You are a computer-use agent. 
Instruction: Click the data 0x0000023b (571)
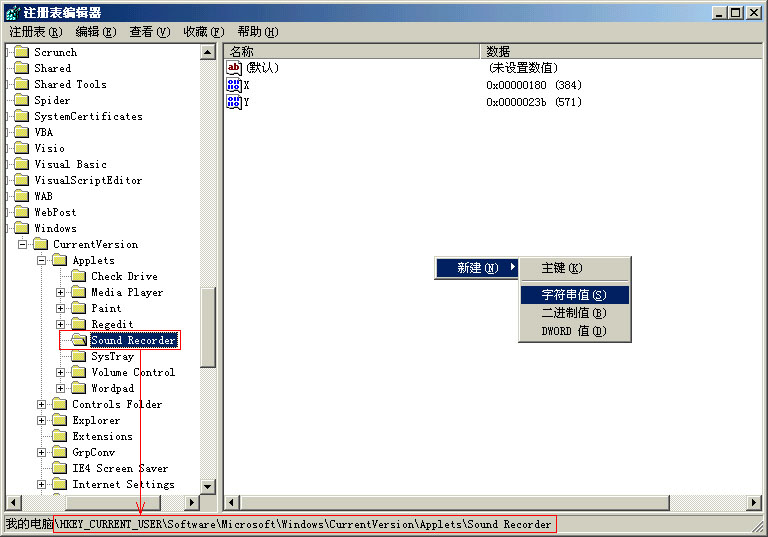click(x=534, y=102)
